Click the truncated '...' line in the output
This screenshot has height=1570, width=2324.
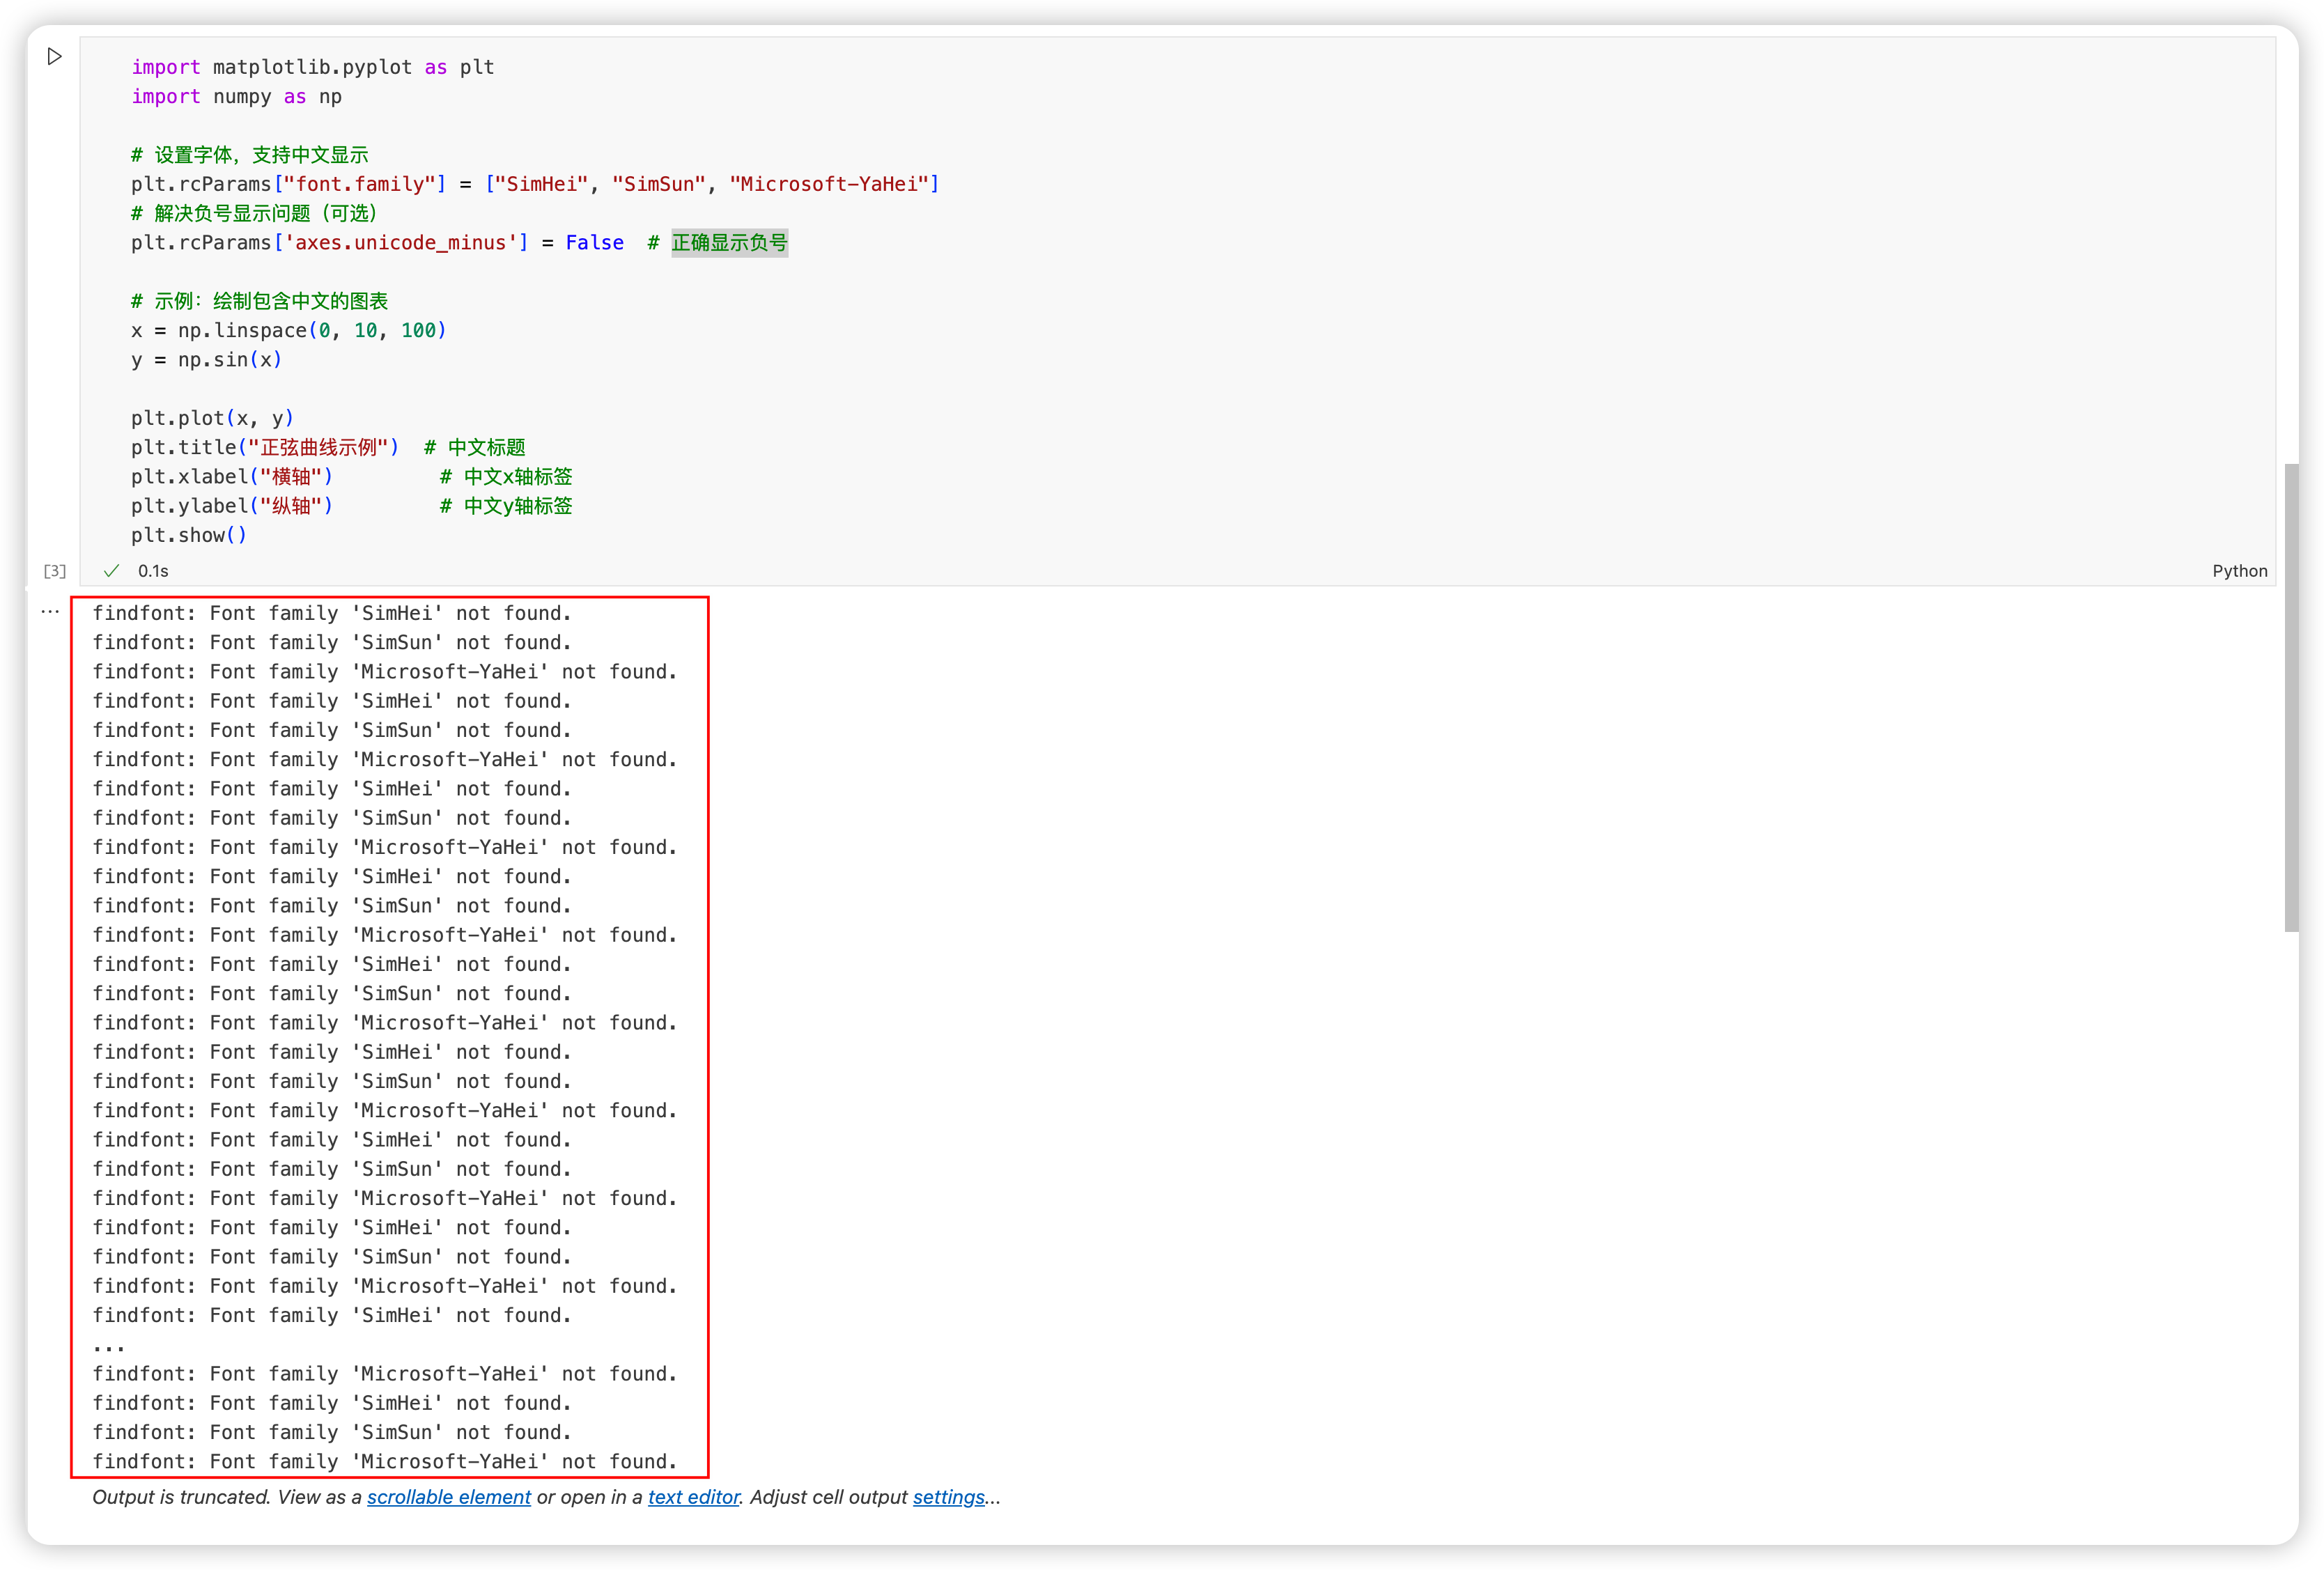point(109,1345)
